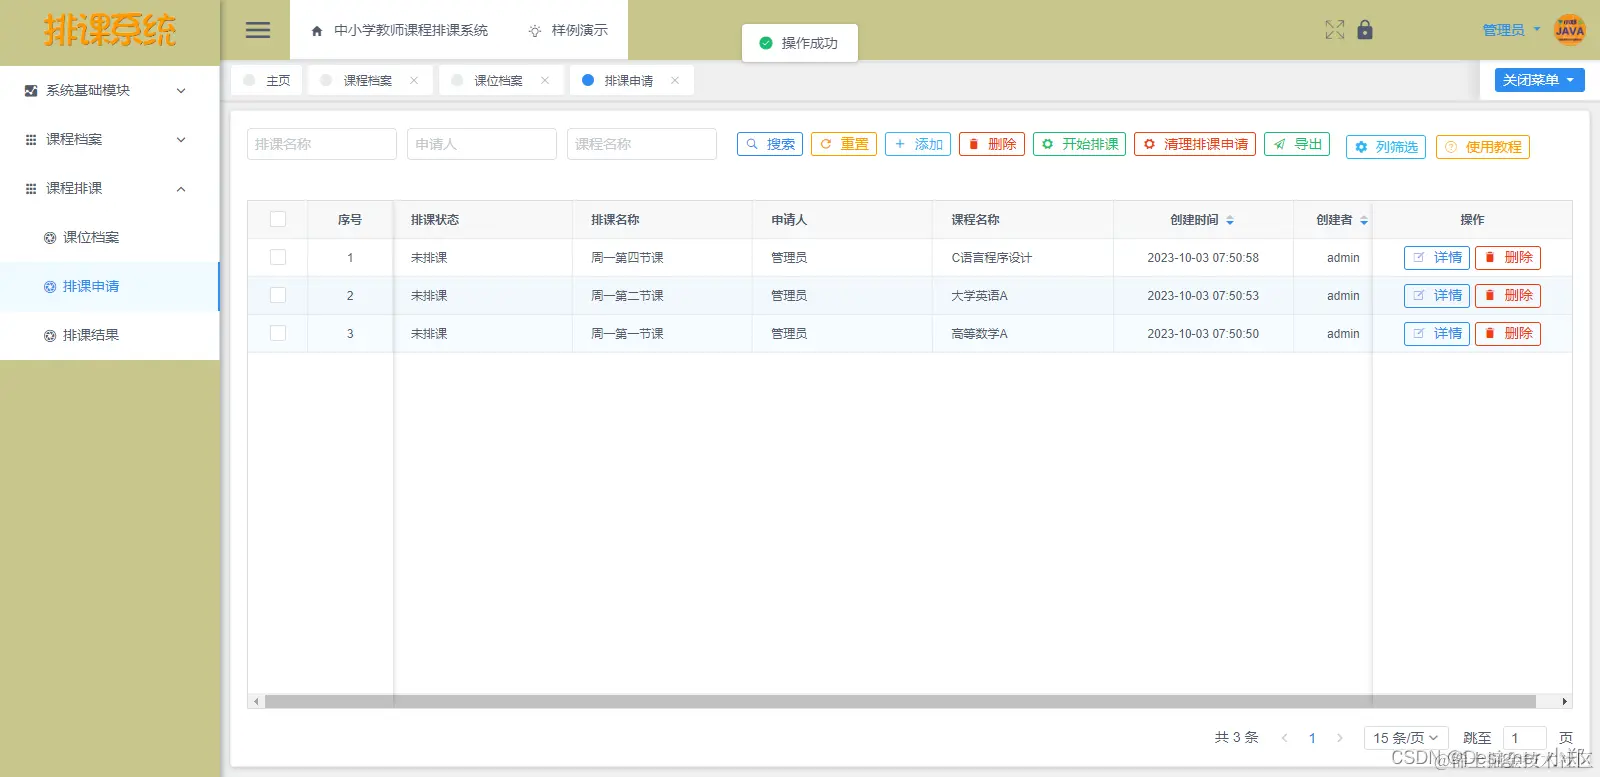Image resolution: width=1600 pixels, height=777 pixels.
Task: Open 详情 for 大学英语A row
Action: (x=1437, y=296)
